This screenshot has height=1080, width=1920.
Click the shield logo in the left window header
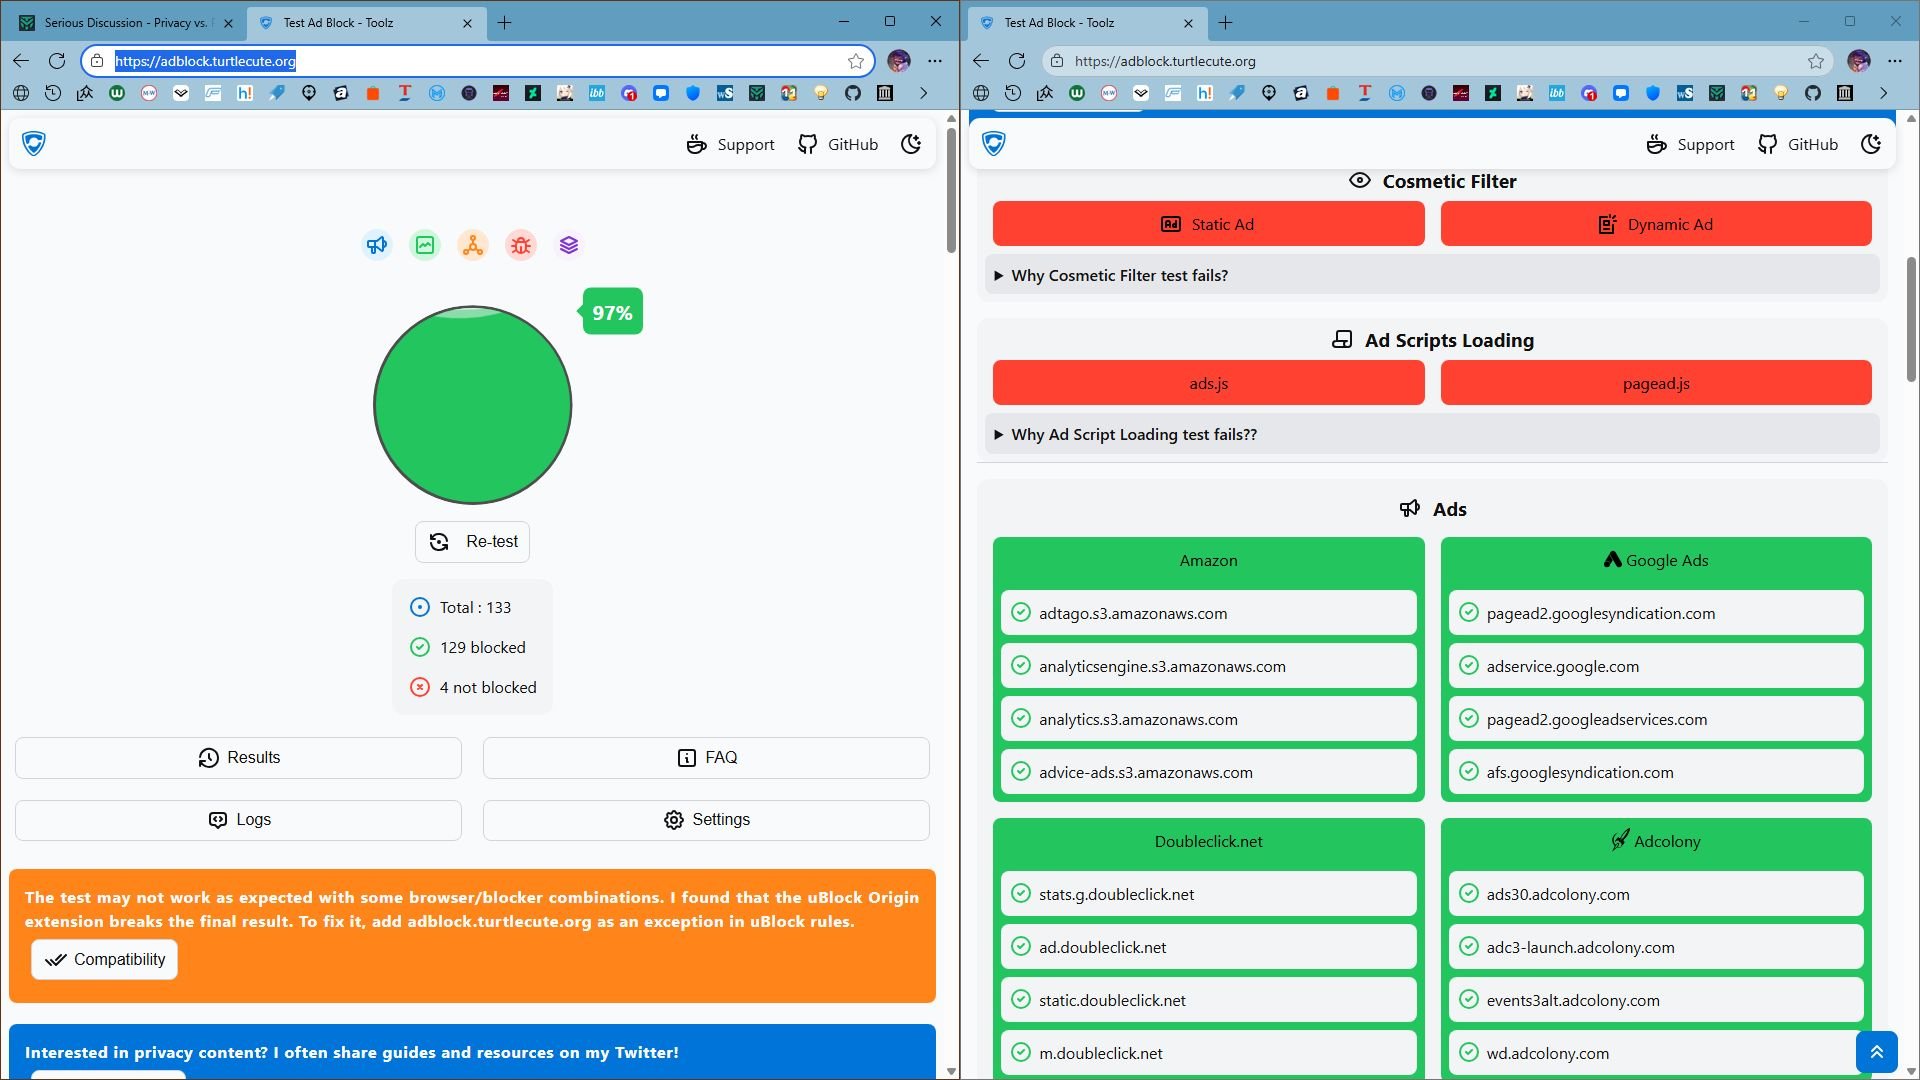point(34,144)
